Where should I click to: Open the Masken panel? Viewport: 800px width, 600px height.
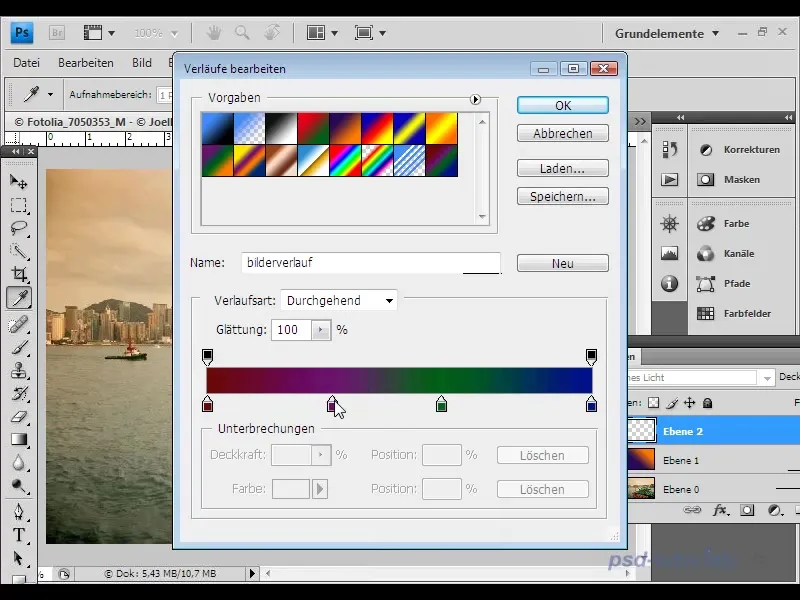pyautogui.click(x=730, y=180)
